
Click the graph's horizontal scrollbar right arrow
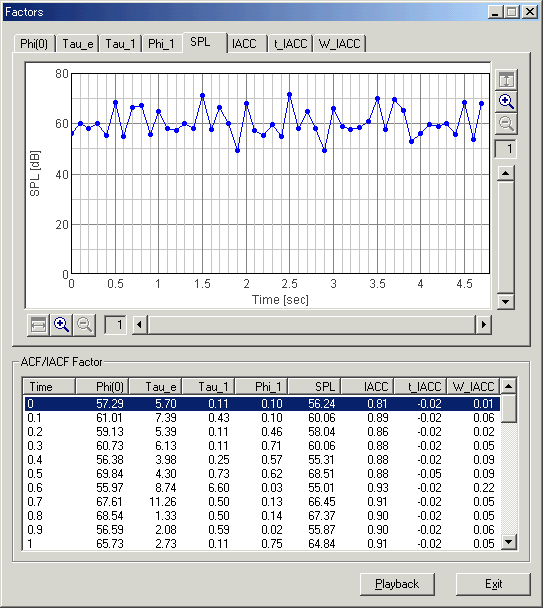(483, 325)
